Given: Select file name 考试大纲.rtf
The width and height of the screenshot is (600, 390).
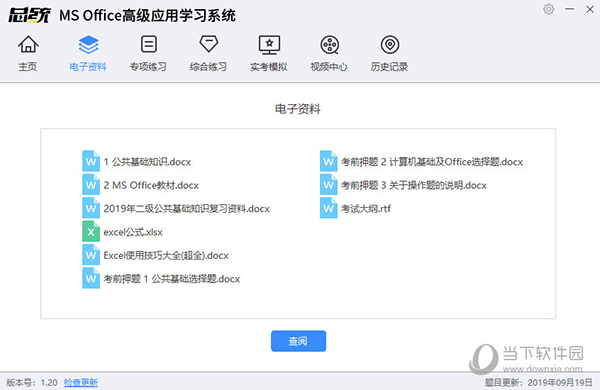Looking at the screenshot, I should pyautogui.click(x=366, y=209).
